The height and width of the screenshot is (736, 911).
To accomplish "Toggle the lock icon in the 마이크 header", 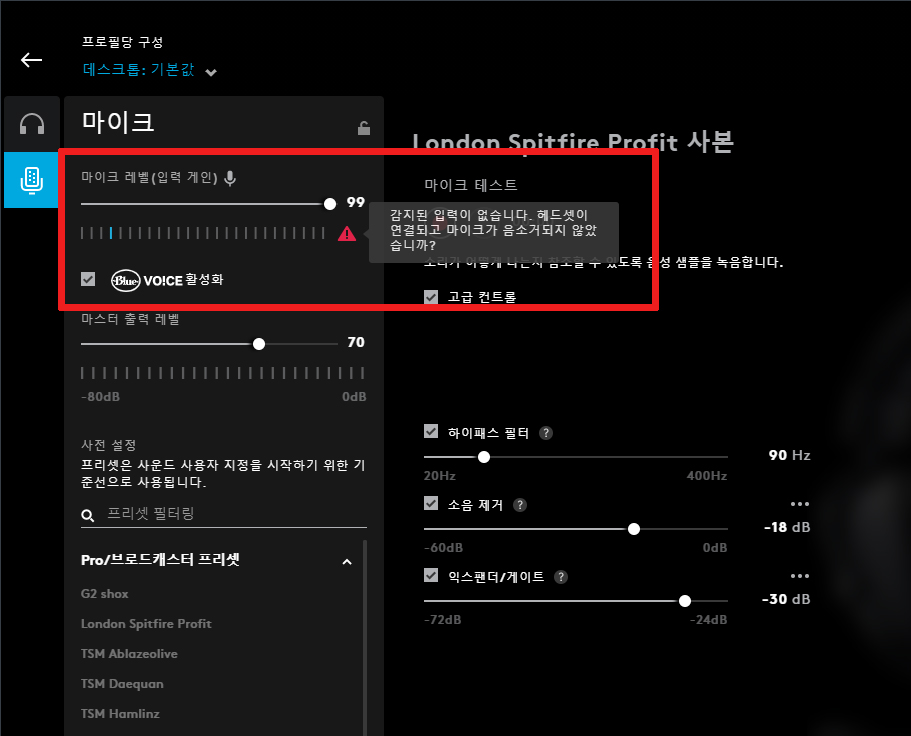I will pos(364,128).
